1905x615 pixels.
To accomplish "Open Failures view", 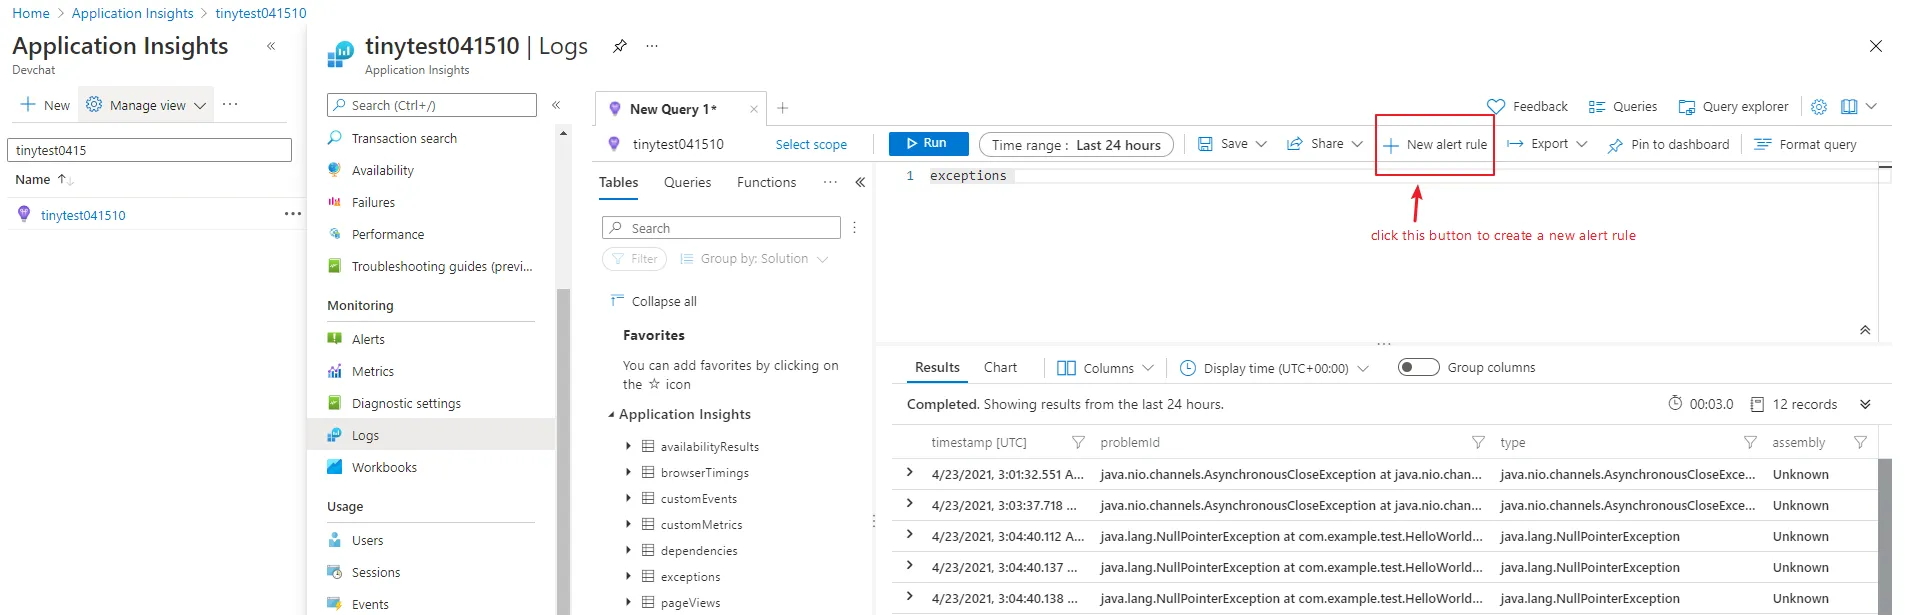I will pos(373,202).
